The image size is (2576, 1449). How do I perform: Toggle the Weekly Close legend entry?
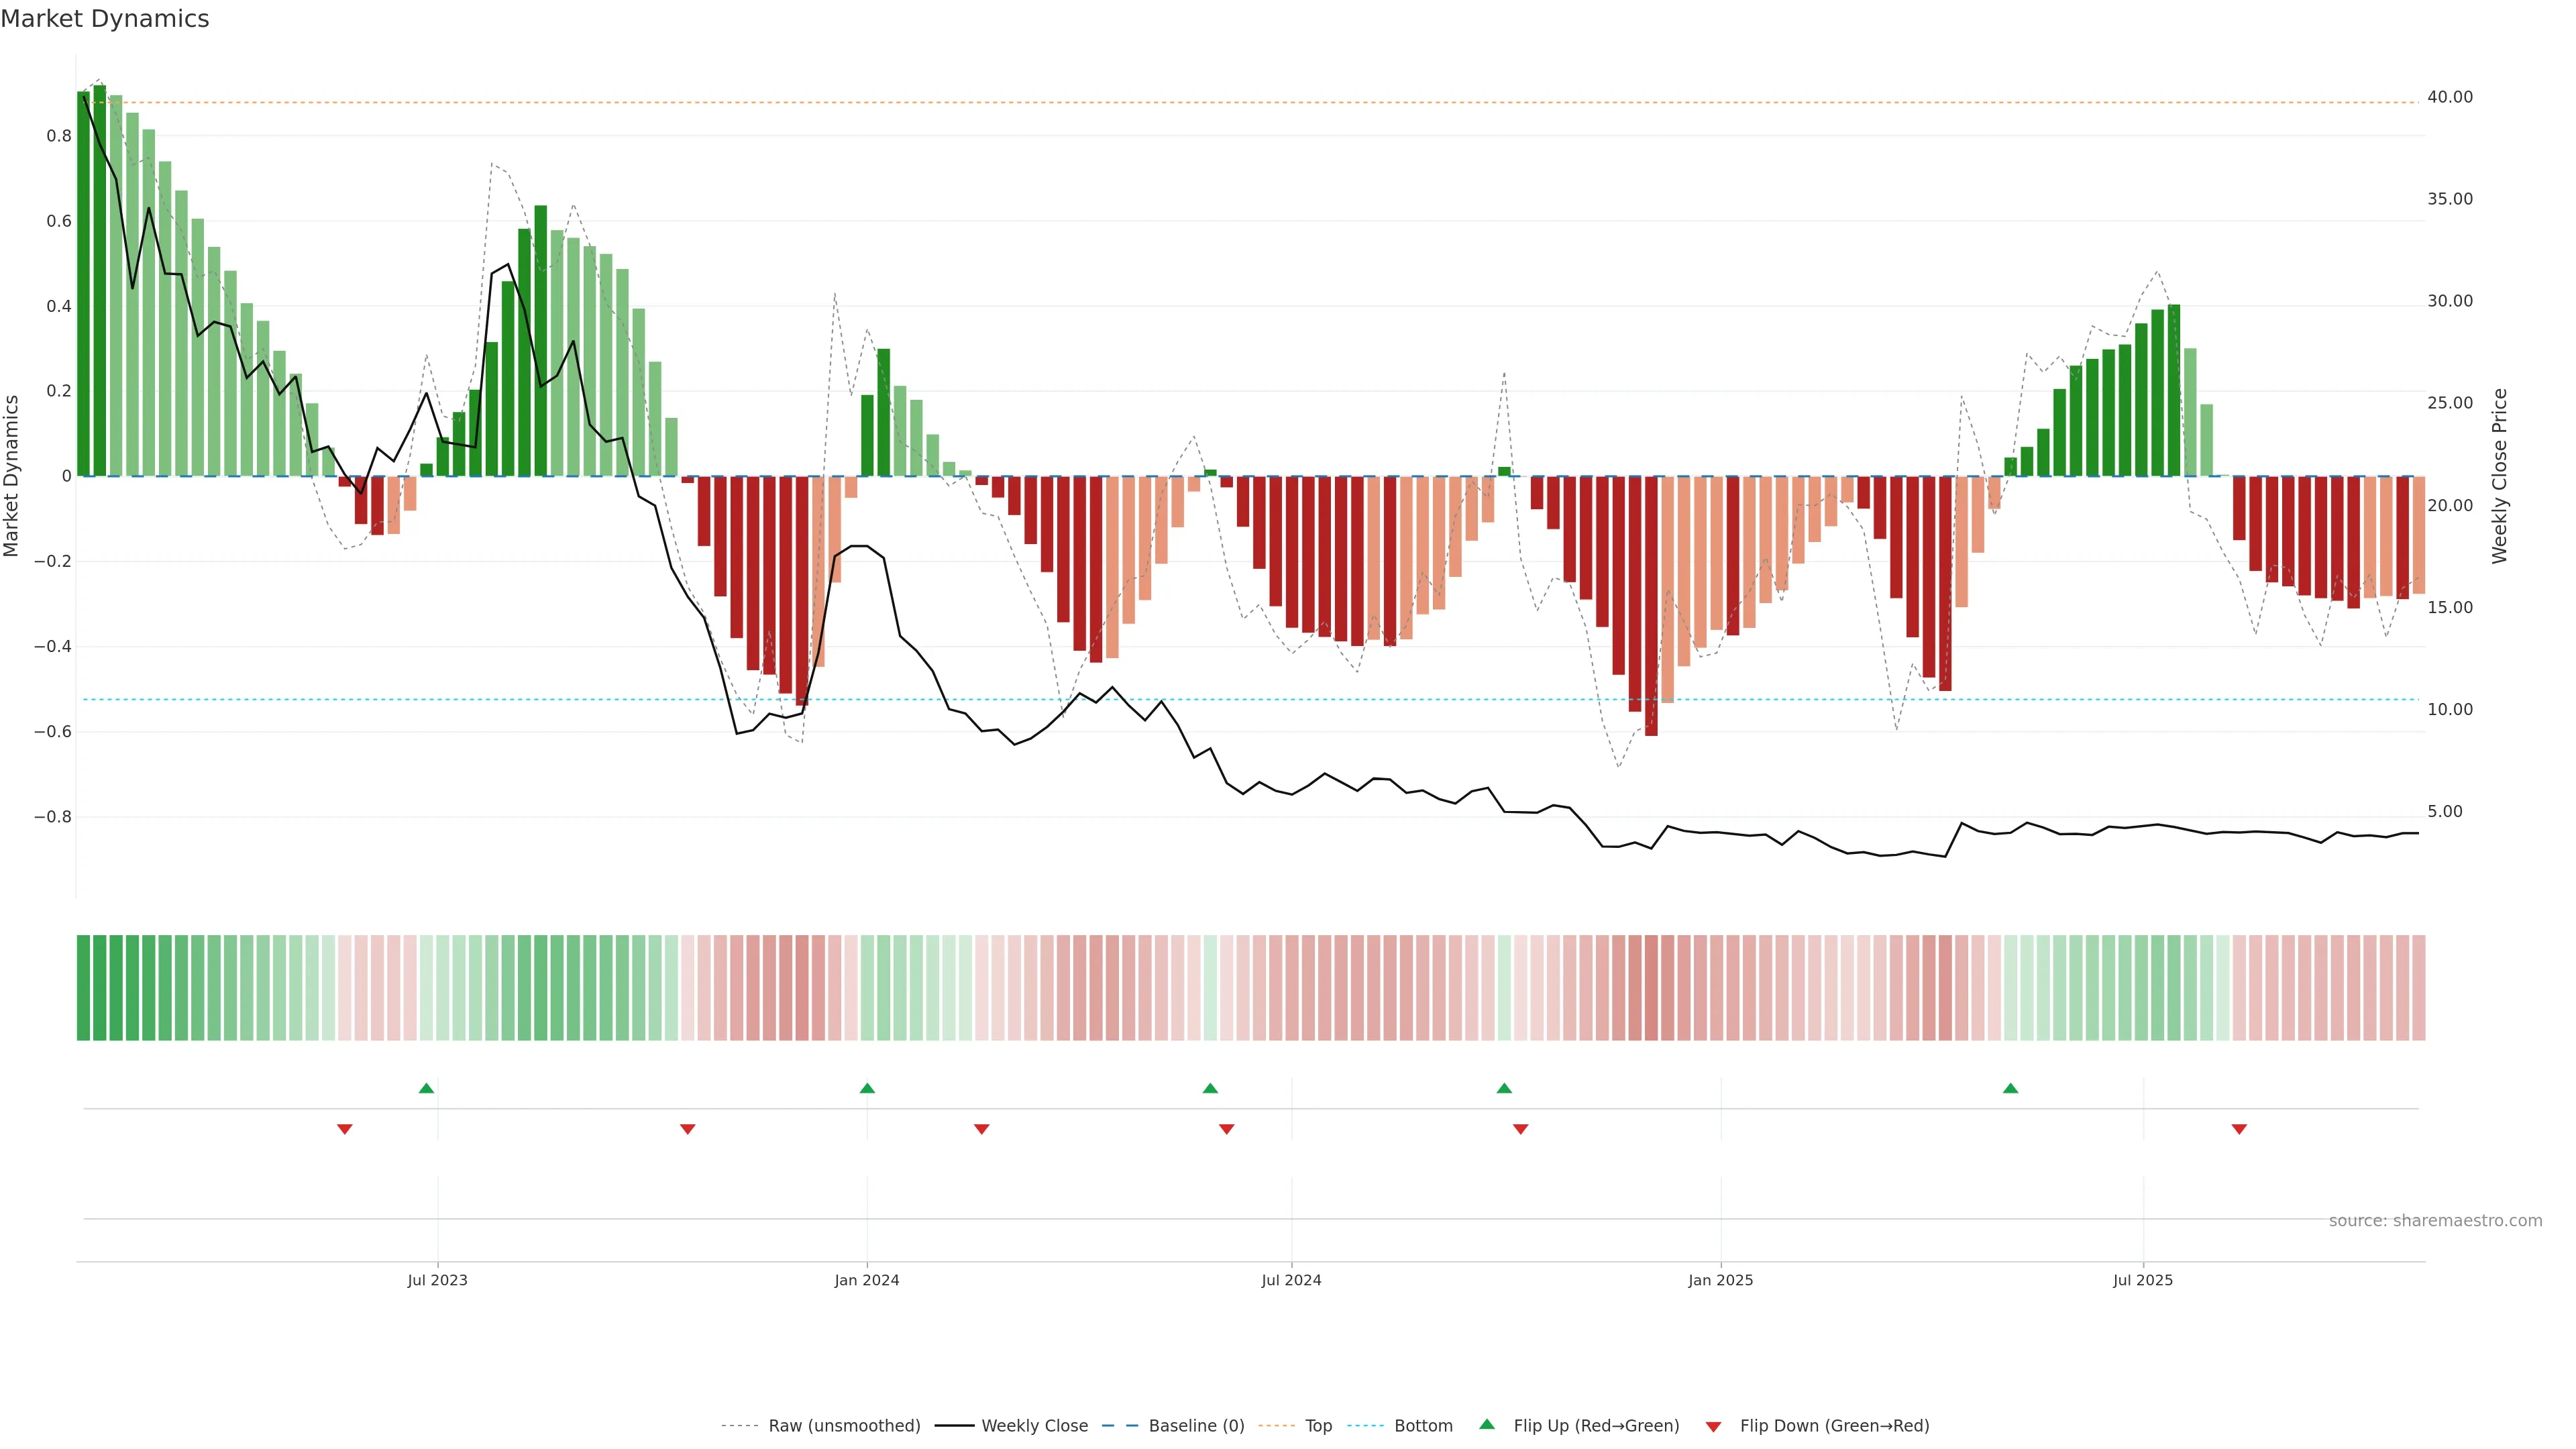point(1034,1425)
